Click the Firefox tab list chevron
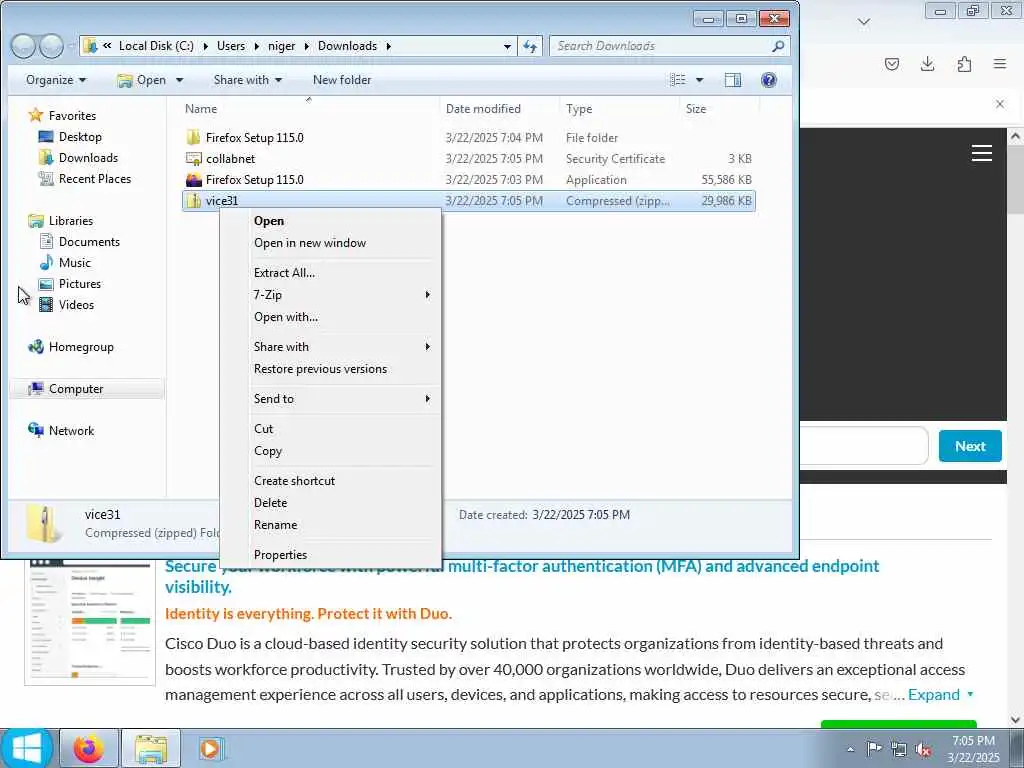The width and height of the screenshot is (1024, 768). click(x=864, y=22)
